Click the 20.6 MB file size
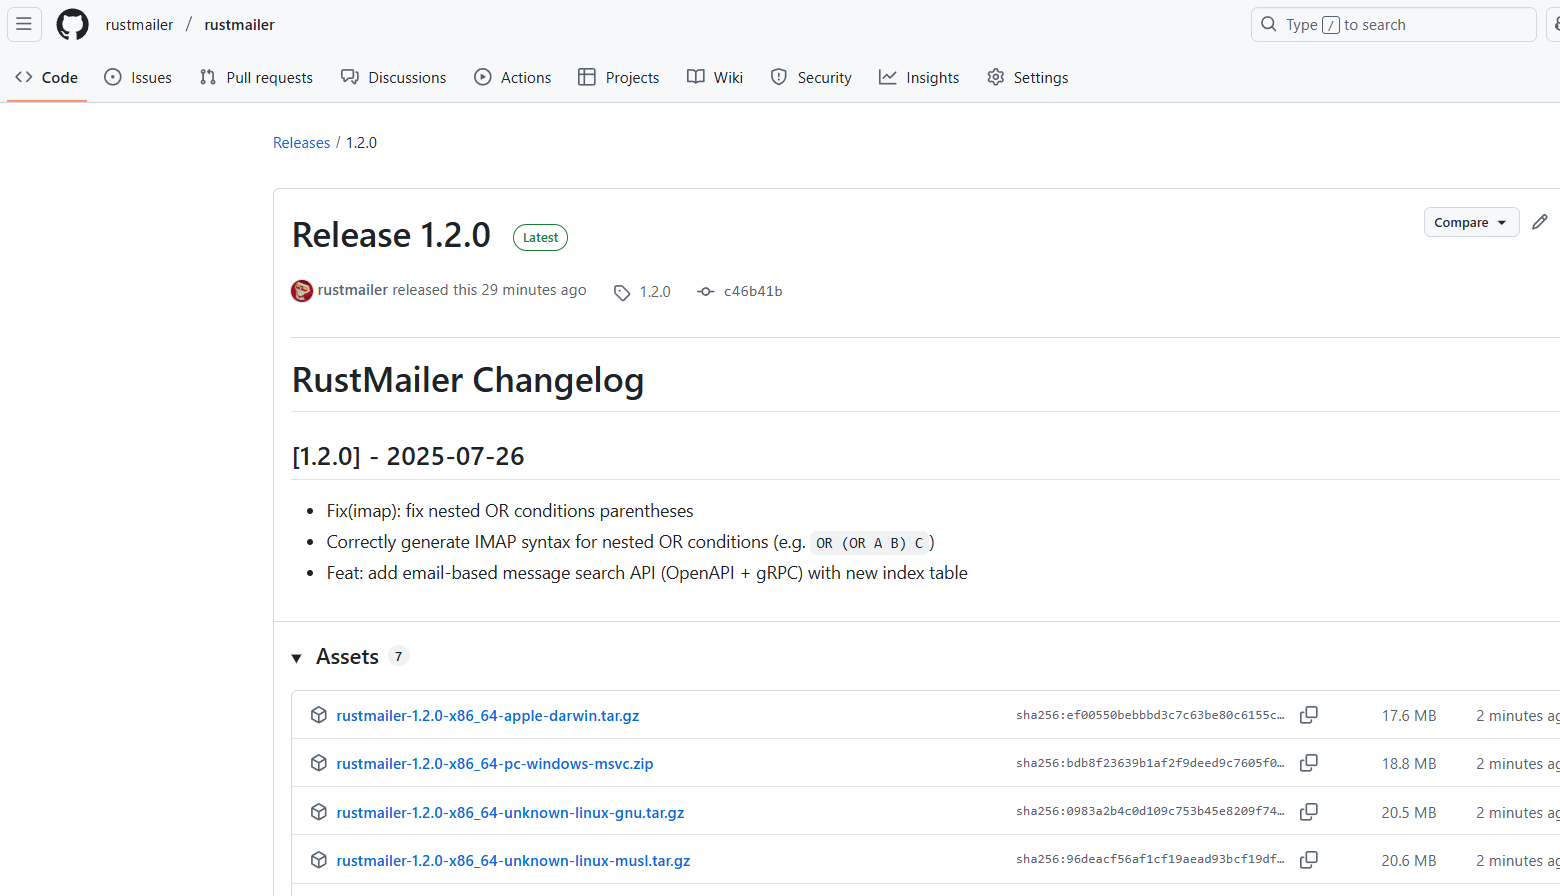This screenshot has width=1560, height=896. tap(1409, 860)
